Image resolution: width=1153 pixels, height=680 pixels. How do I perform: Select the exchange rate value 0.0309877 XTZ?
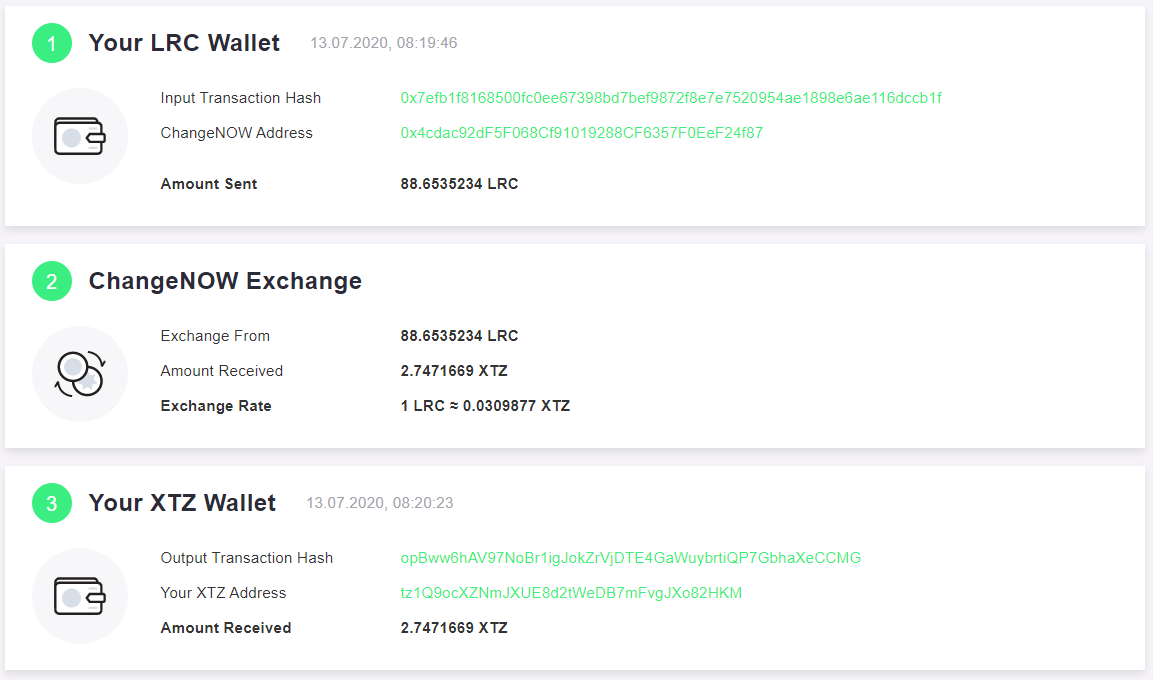click(x=485, y=406)
